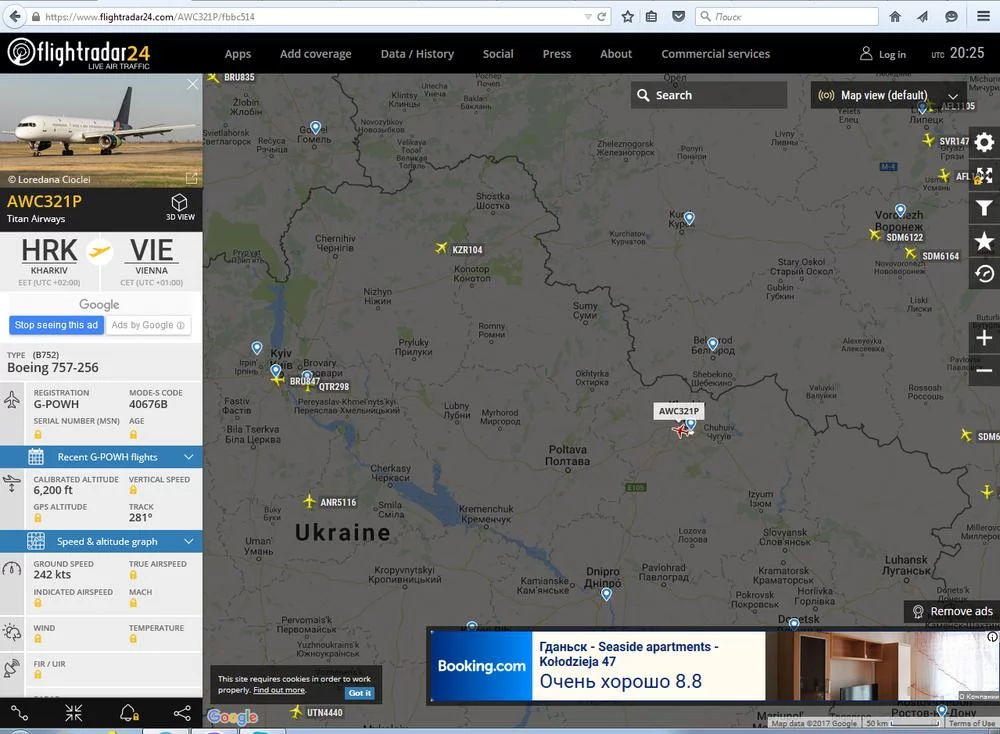1000x734 pixels.
Task: Open the Data / History menu
Action: [x=417, y=54]
